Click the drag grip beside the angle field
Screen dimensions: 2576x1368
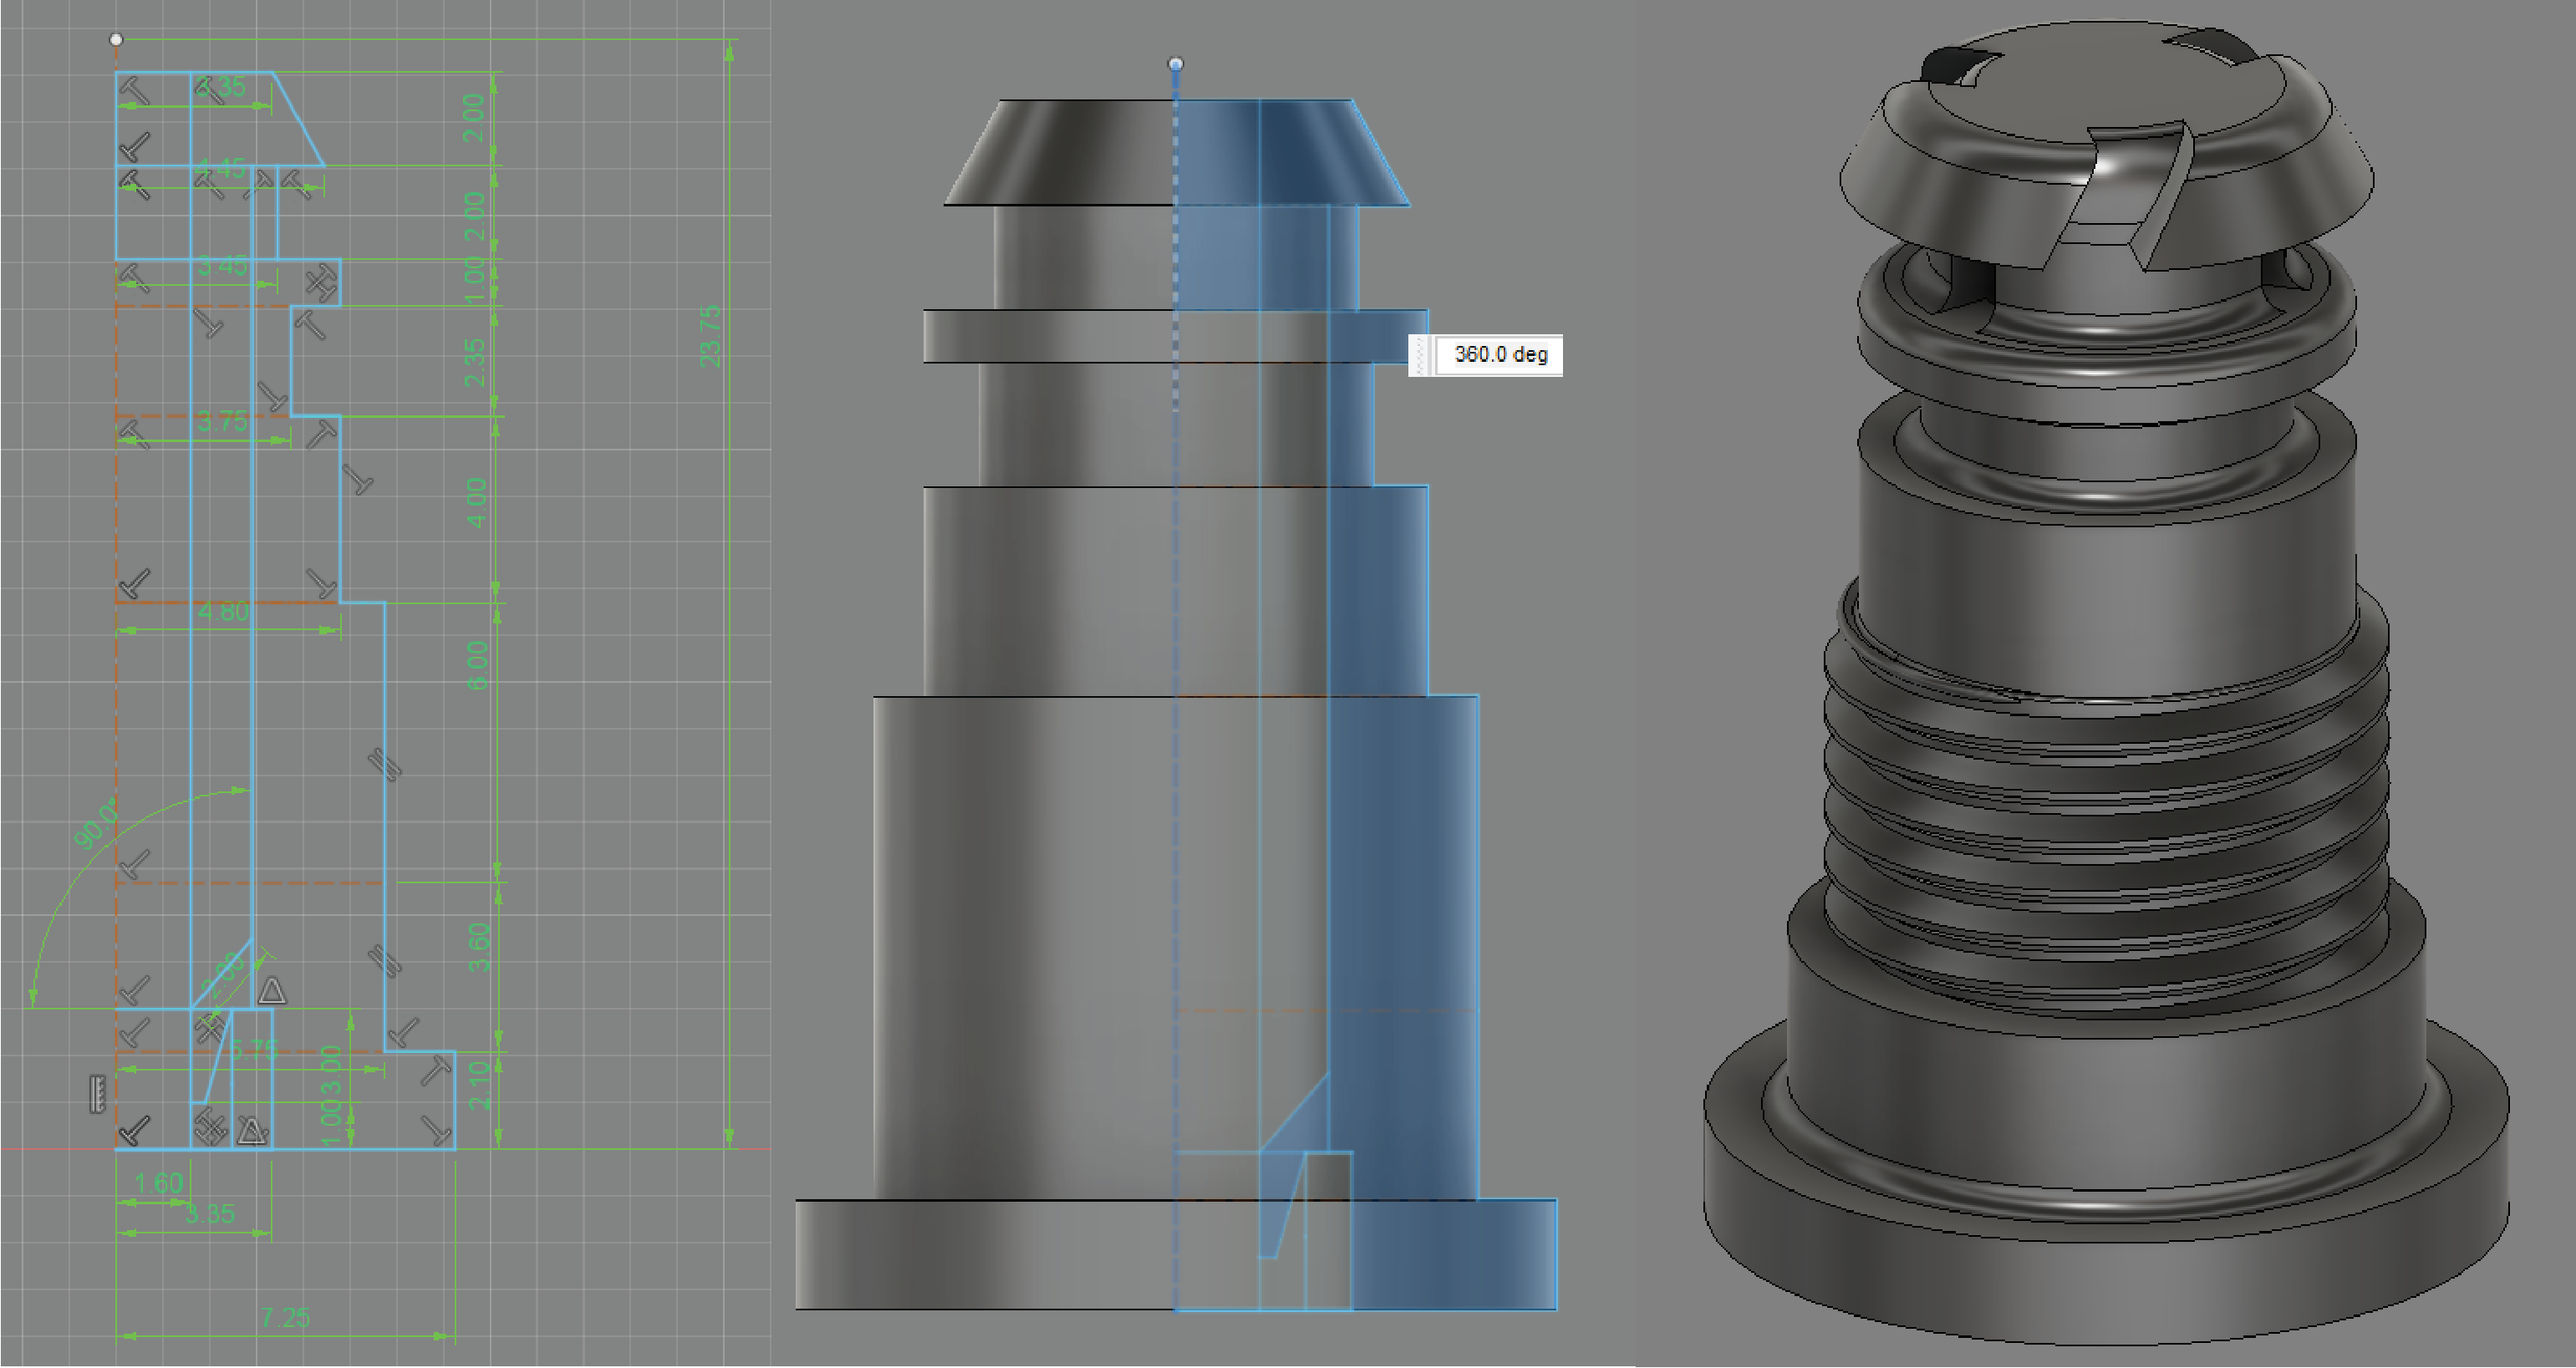1421,355
